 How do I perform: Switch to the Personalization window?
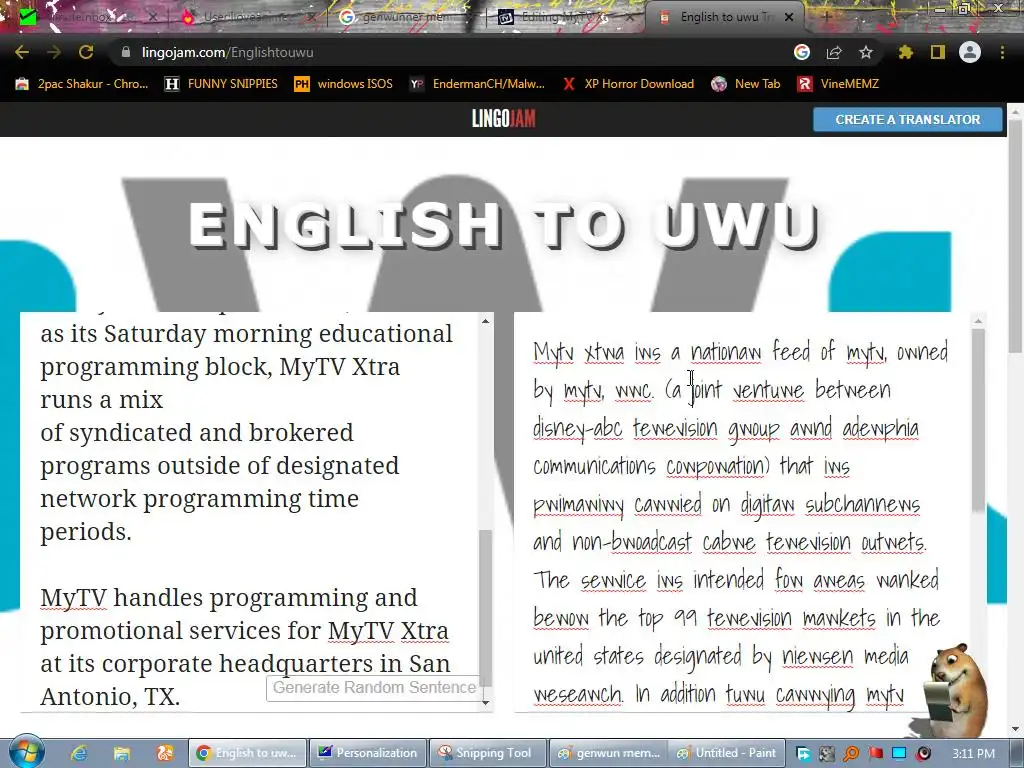368,753
